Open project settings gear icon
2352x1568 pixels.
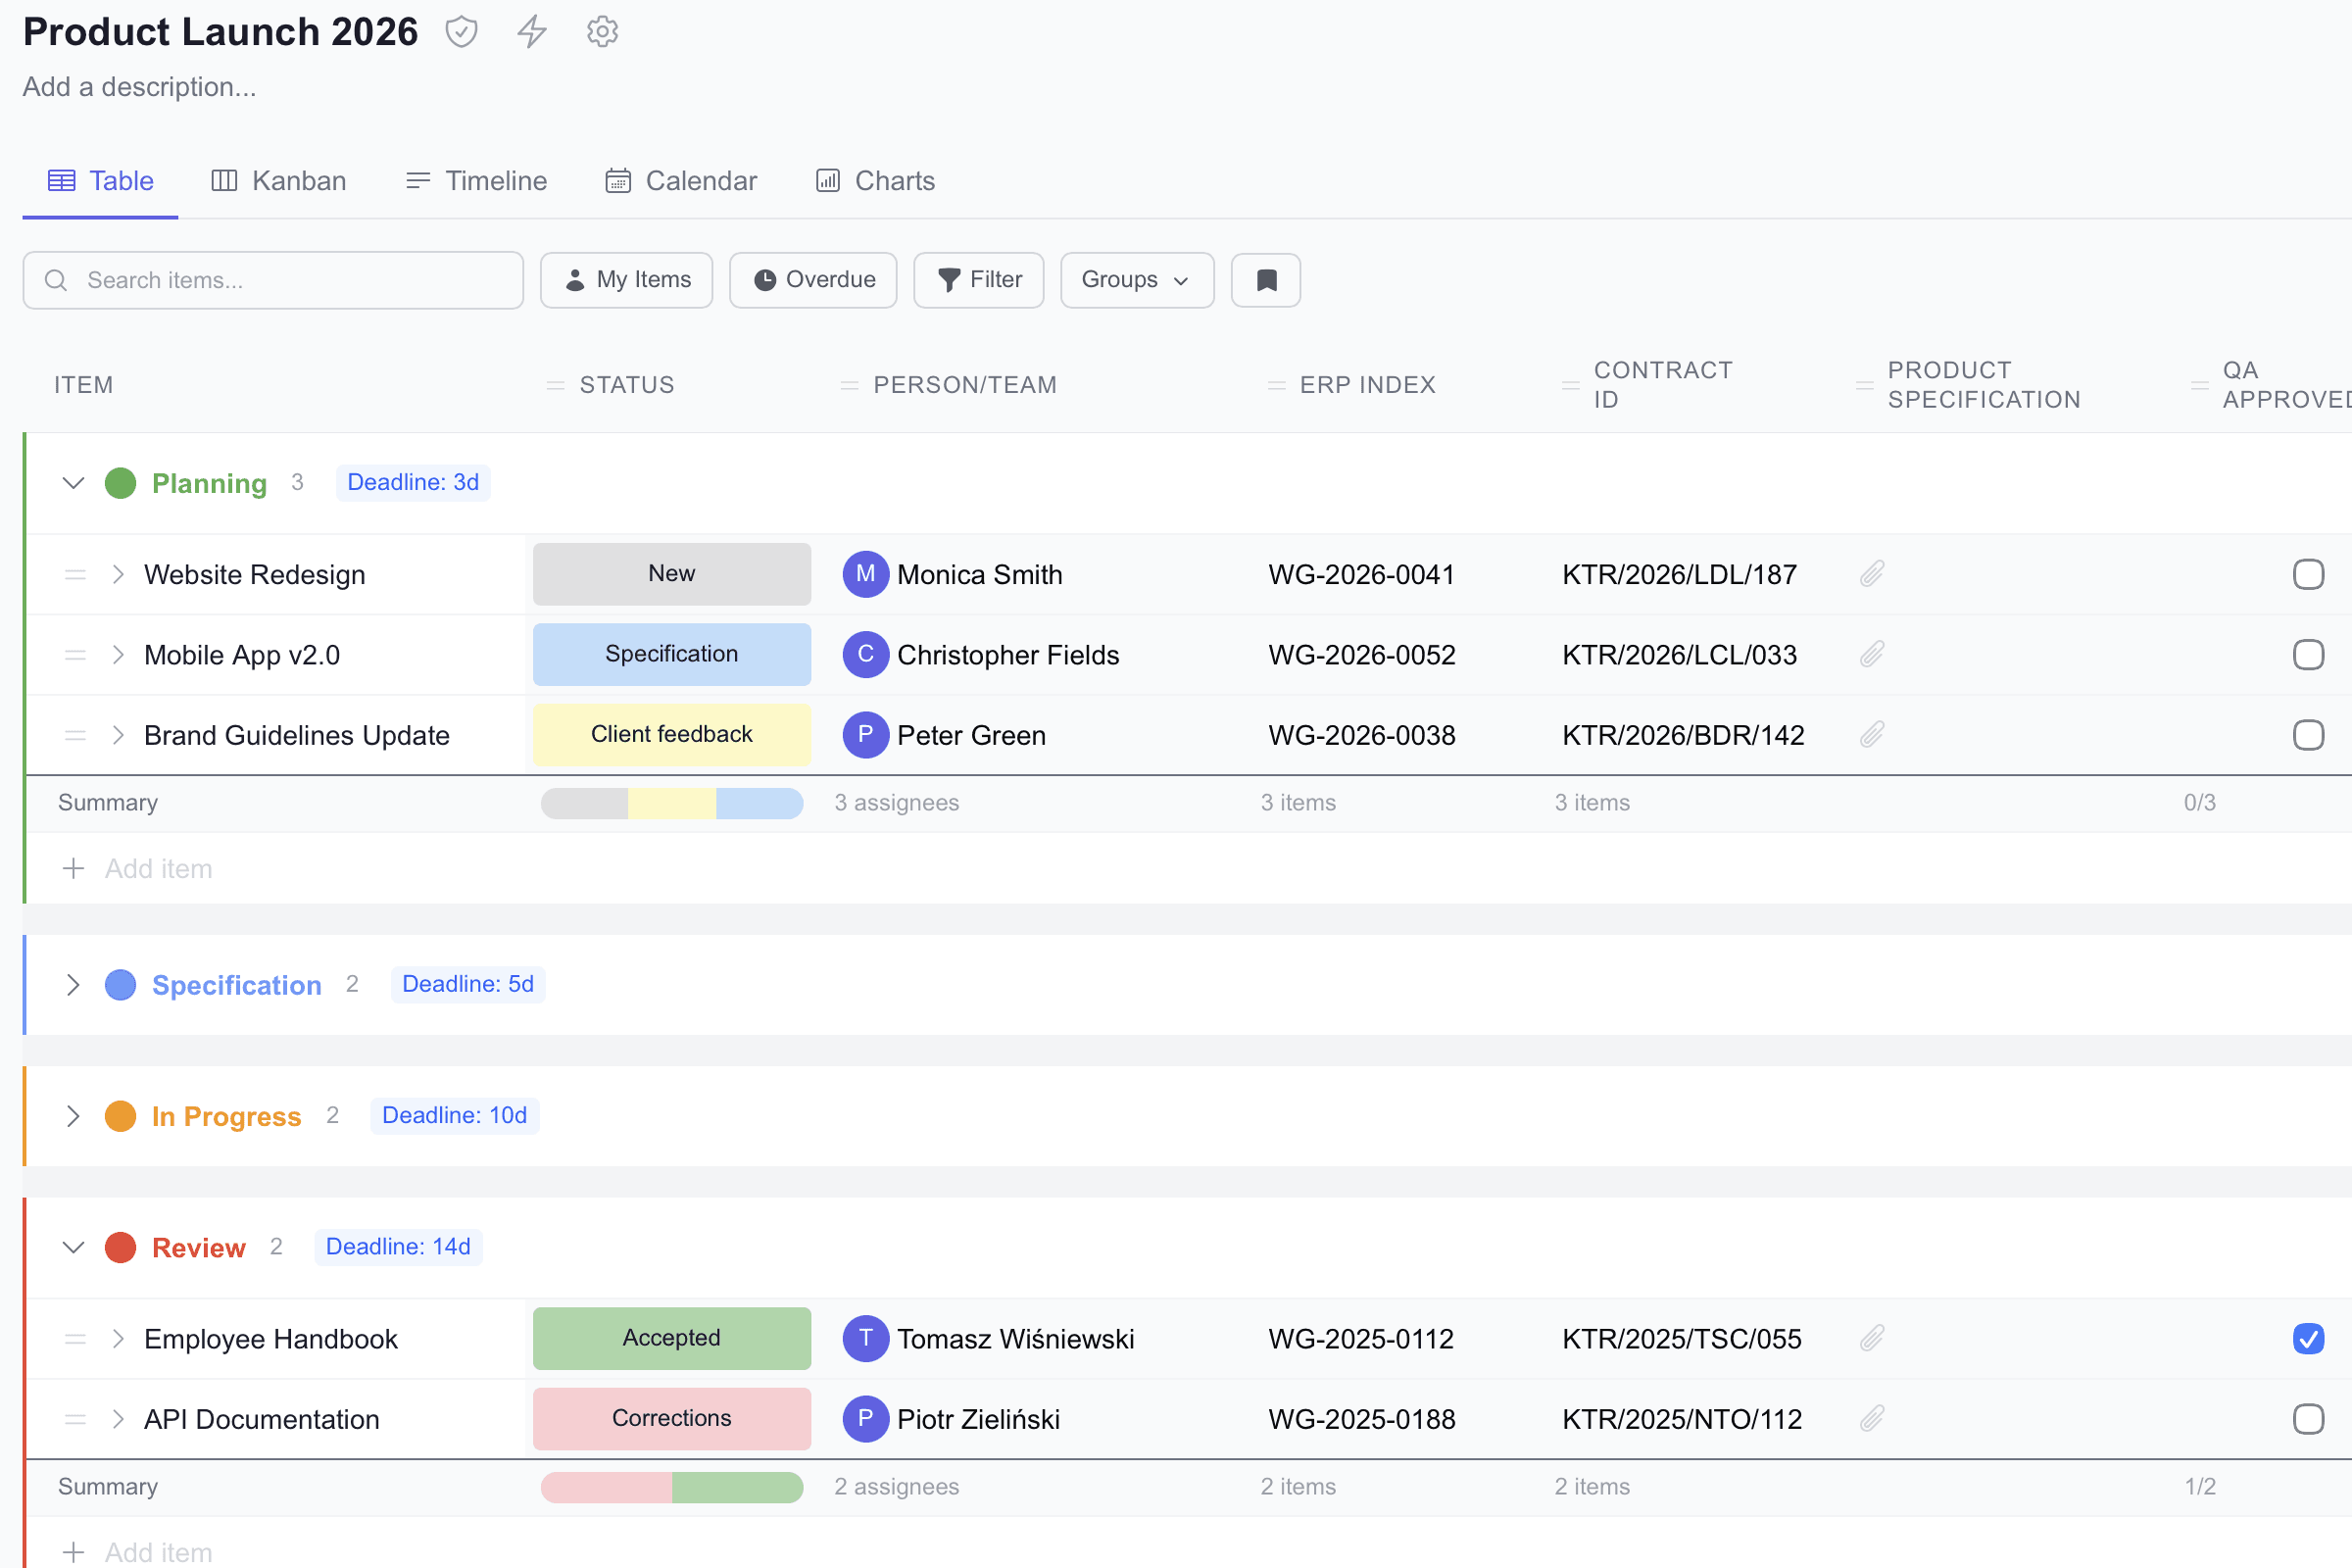602,32
